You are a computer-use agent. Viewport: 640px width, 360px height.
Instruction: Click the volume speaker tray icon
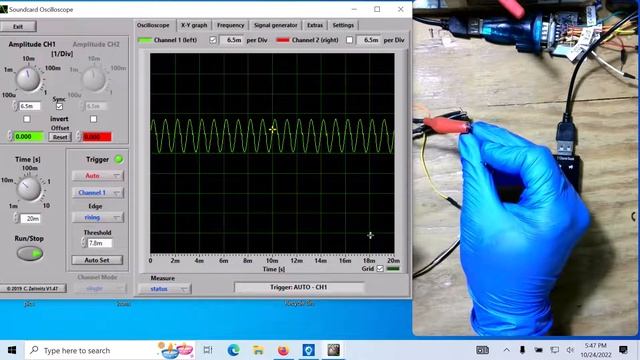click(570, 350)
